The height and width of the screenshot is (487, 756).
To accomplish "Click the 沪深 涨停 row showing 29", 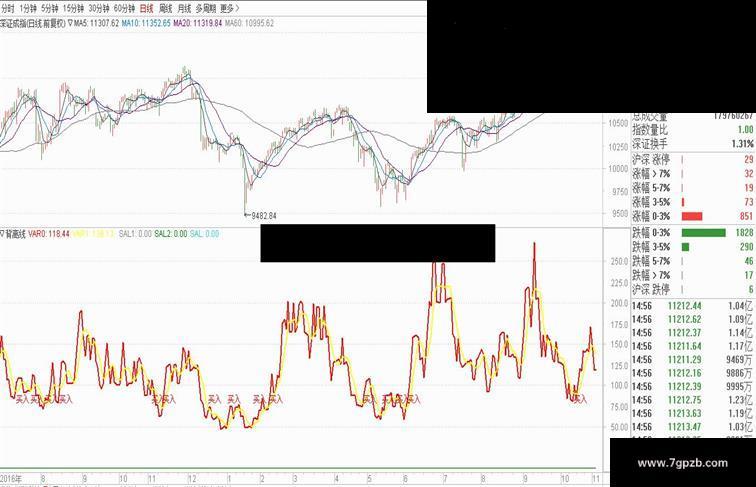I will [692, 160].
